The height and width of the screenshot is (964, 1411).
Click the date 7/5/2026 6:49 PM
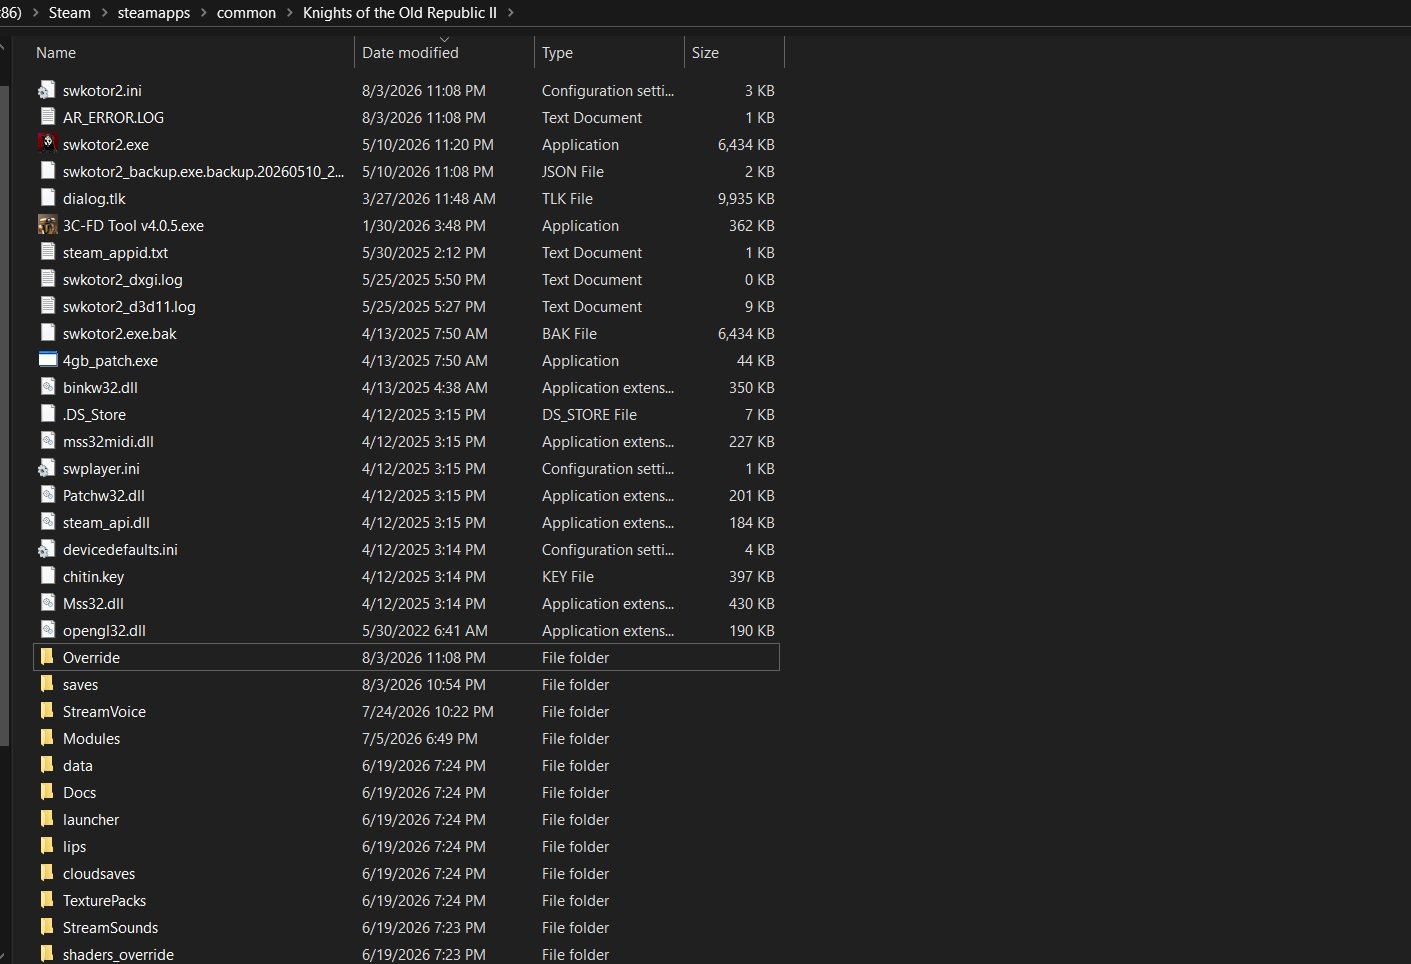(x=420, y=738)
